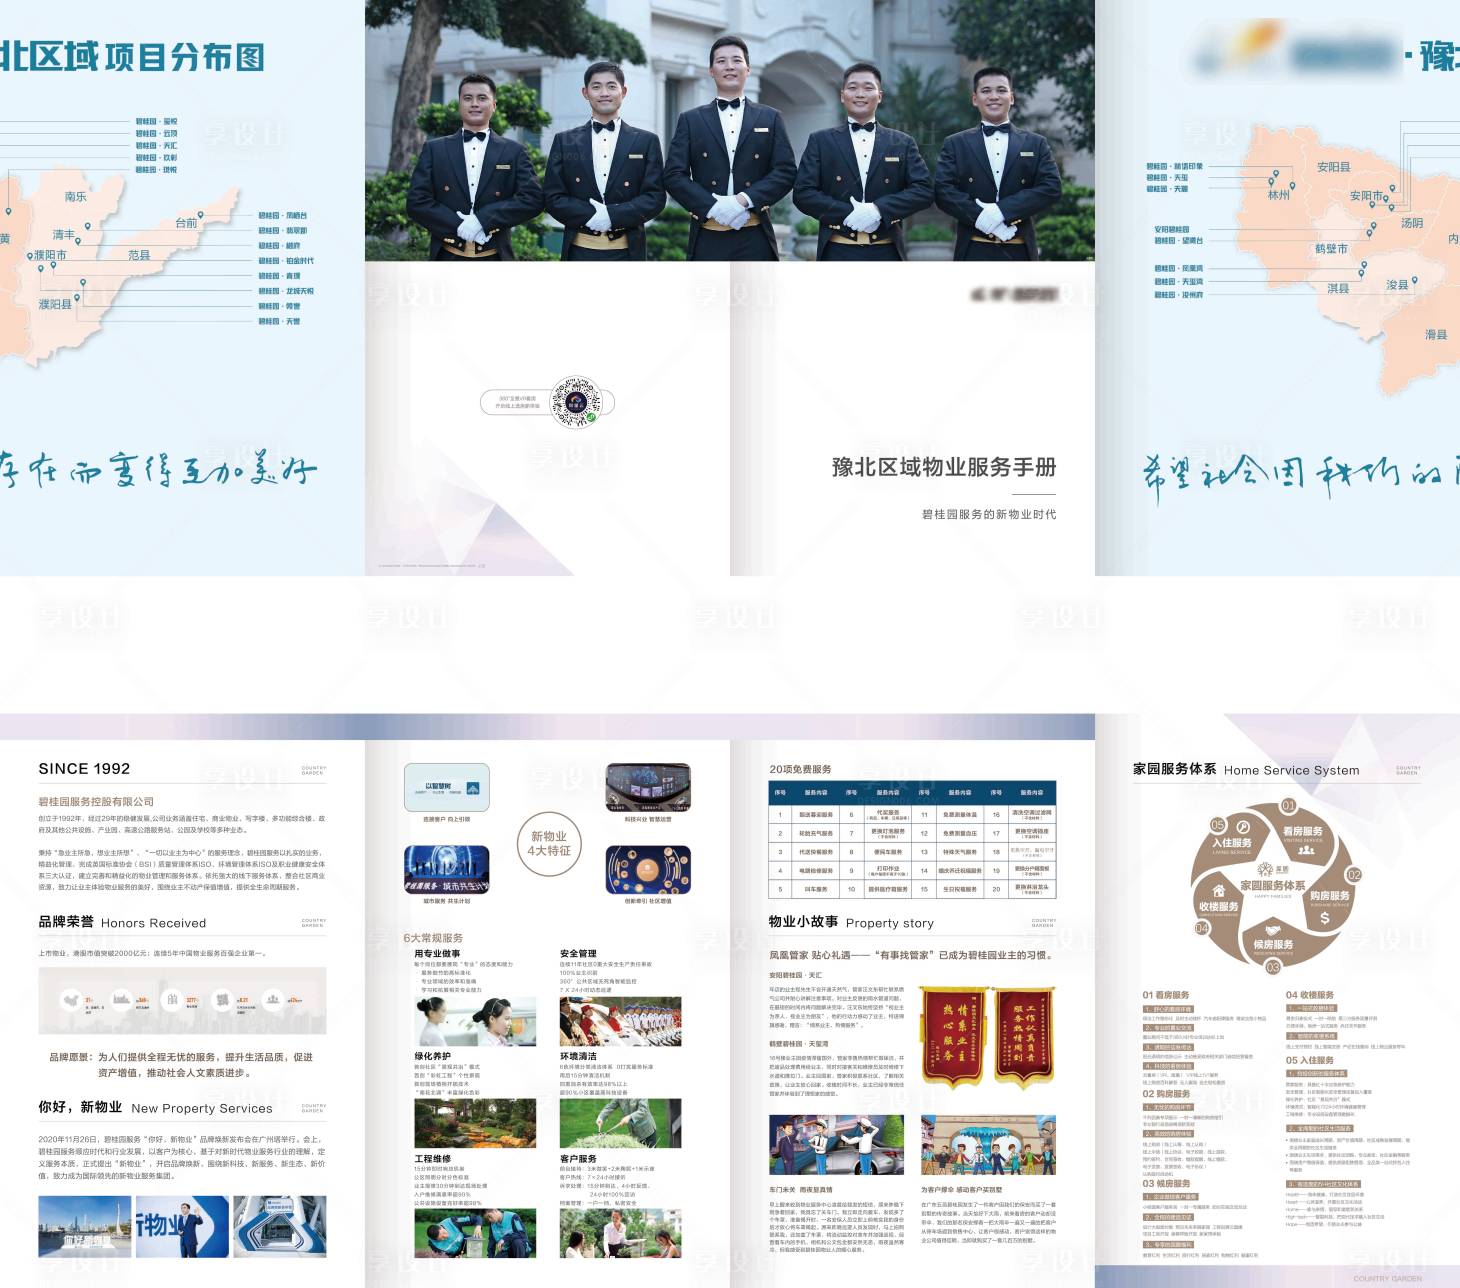The image size is (1460, 1288).
Task: Click the SINCE 1992 heading
Action: (x=84, y=768)
